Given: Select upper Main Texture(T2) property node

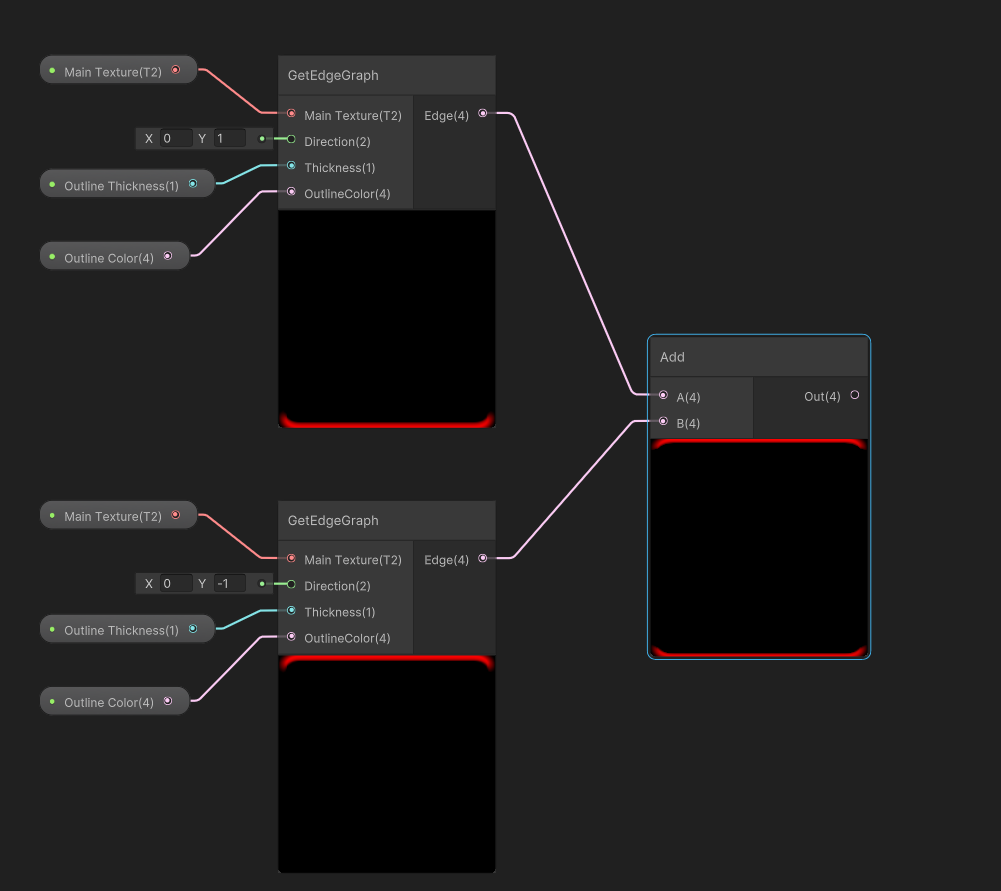Looking at the screenshot, I should (112, 71).
